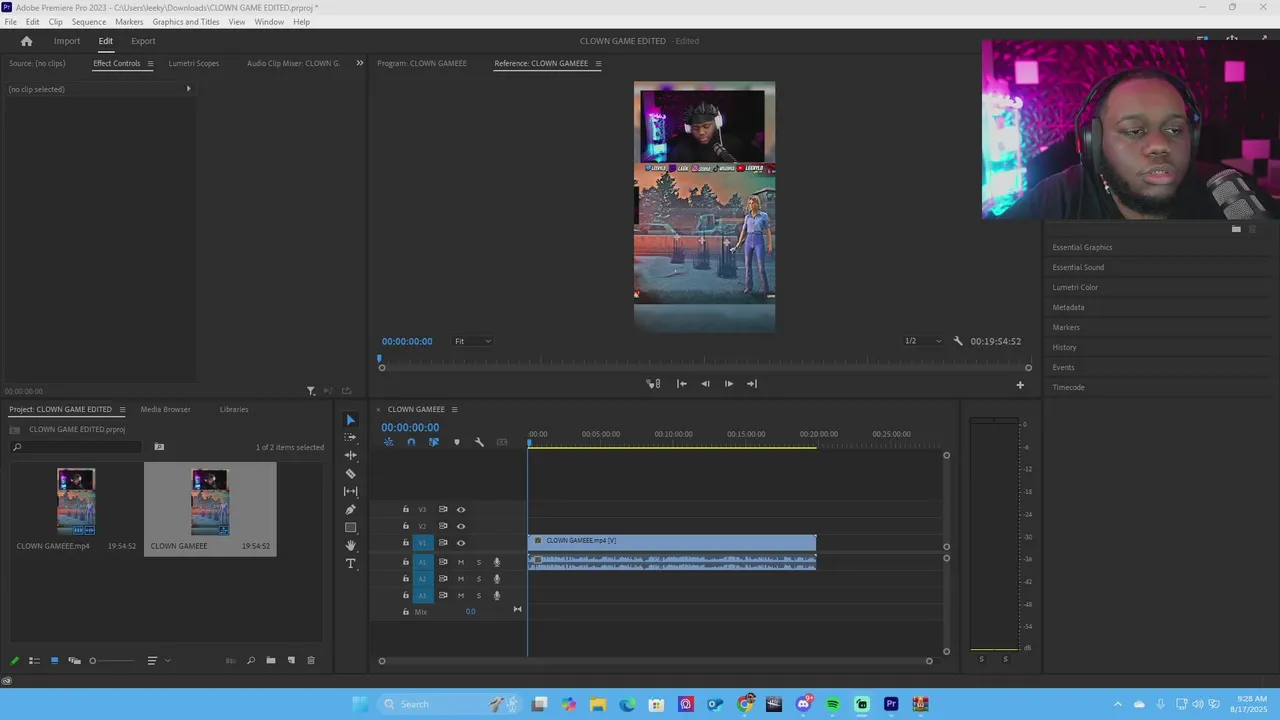The height and width of the screenshot is (720, 1280).
Task: Hide track V3 with eye icon
Action: point(461,509)
